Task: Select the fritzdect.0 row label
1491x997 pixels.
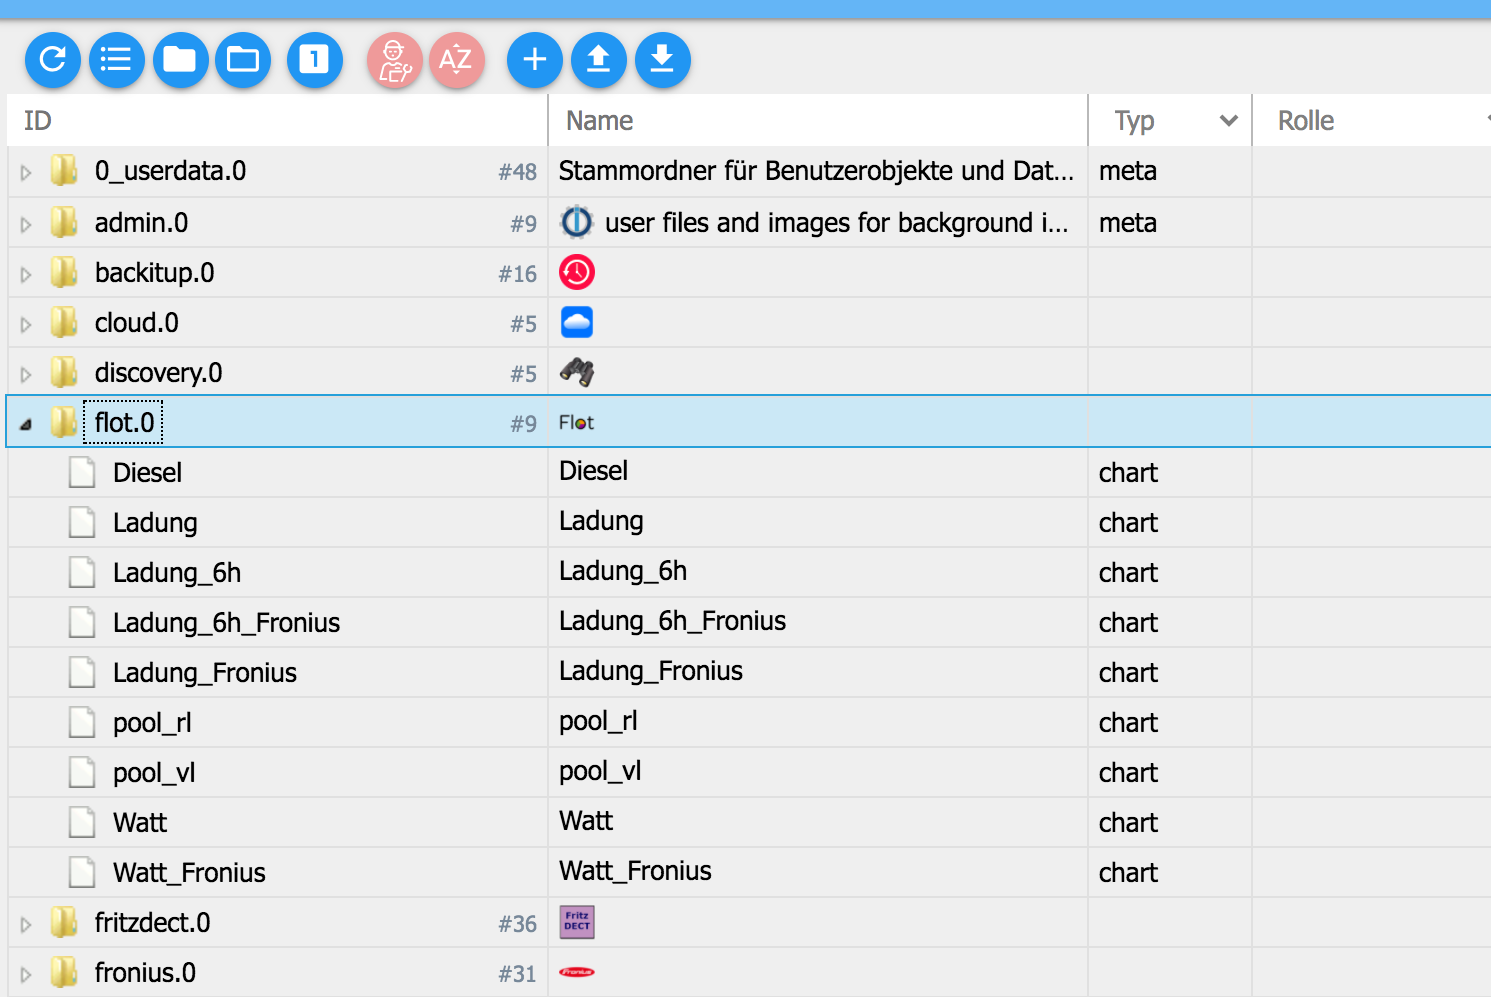Action: coord(152,922)
